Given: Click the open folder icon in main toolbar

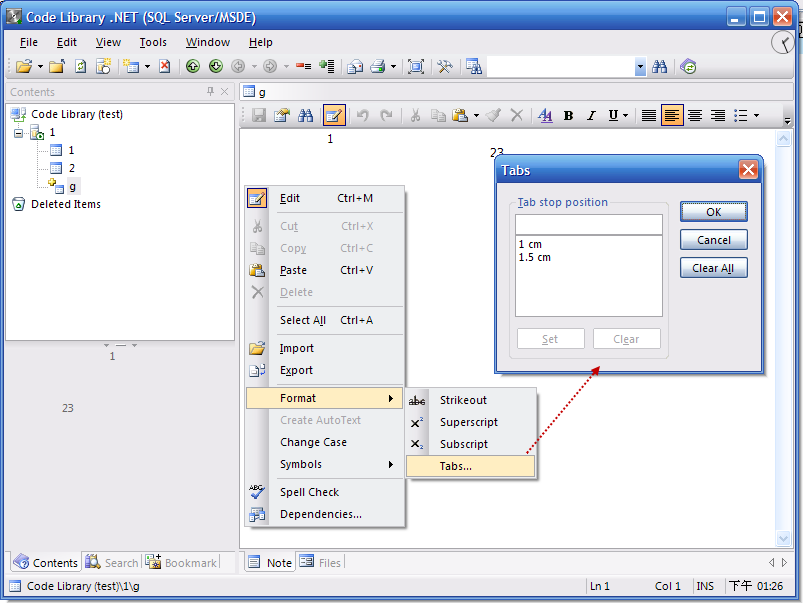Looking at the screenshot, I should (23, 67).
